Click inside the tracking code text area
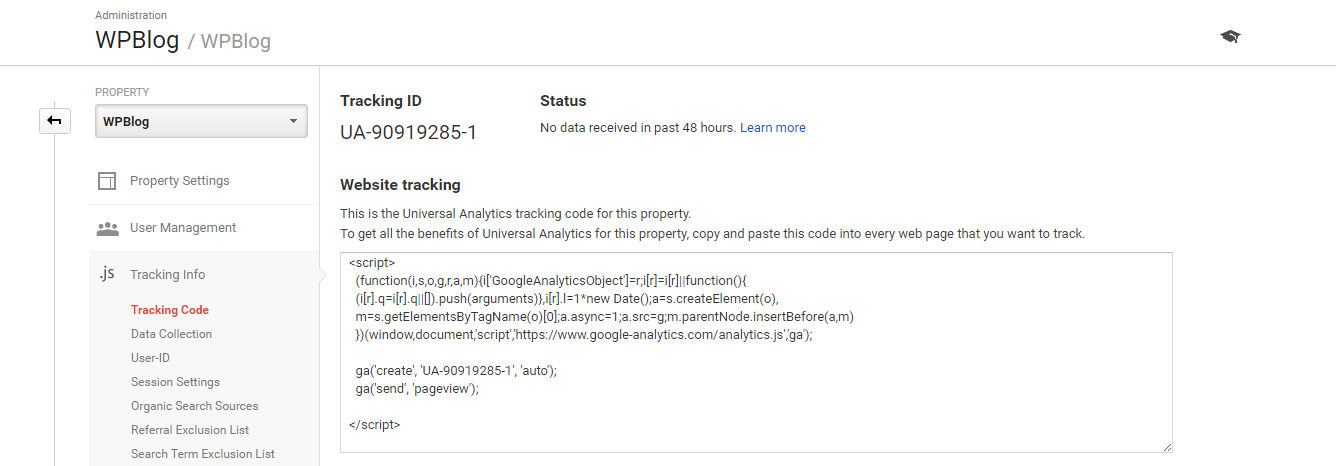This screenshot has width=1336, height=466. pos(756,352)
